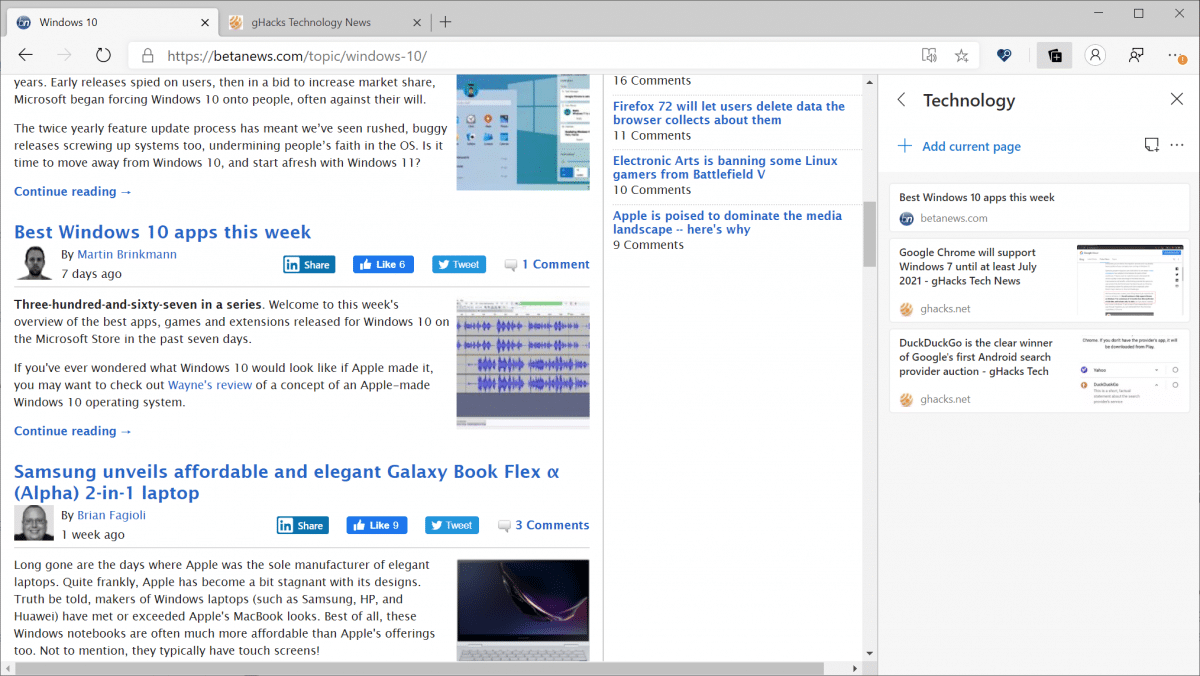Like the Samsung Galaxy Book Flex article
This screenshot has width=1200, height=676.
pyautogui.click(x=376, y=524)
